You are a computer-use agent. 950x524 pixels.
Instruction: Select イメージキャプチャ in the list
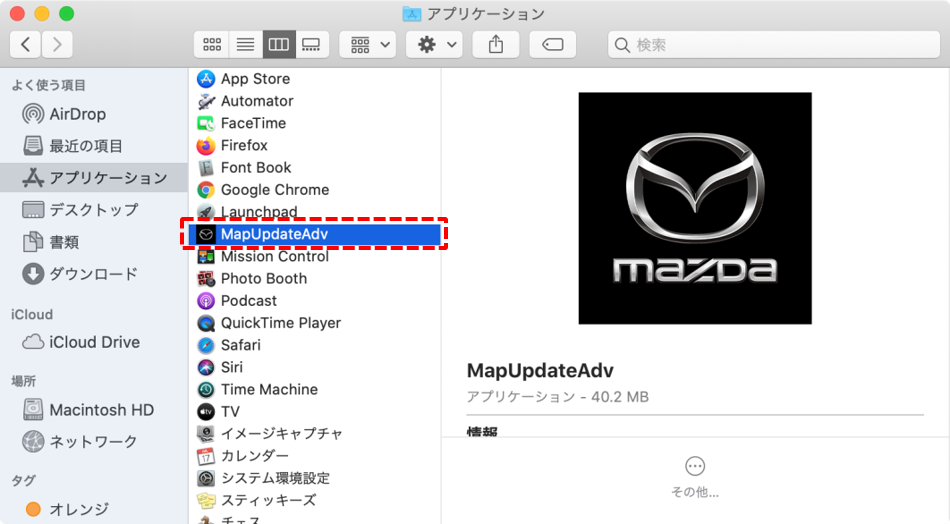[x=315, y=434]
